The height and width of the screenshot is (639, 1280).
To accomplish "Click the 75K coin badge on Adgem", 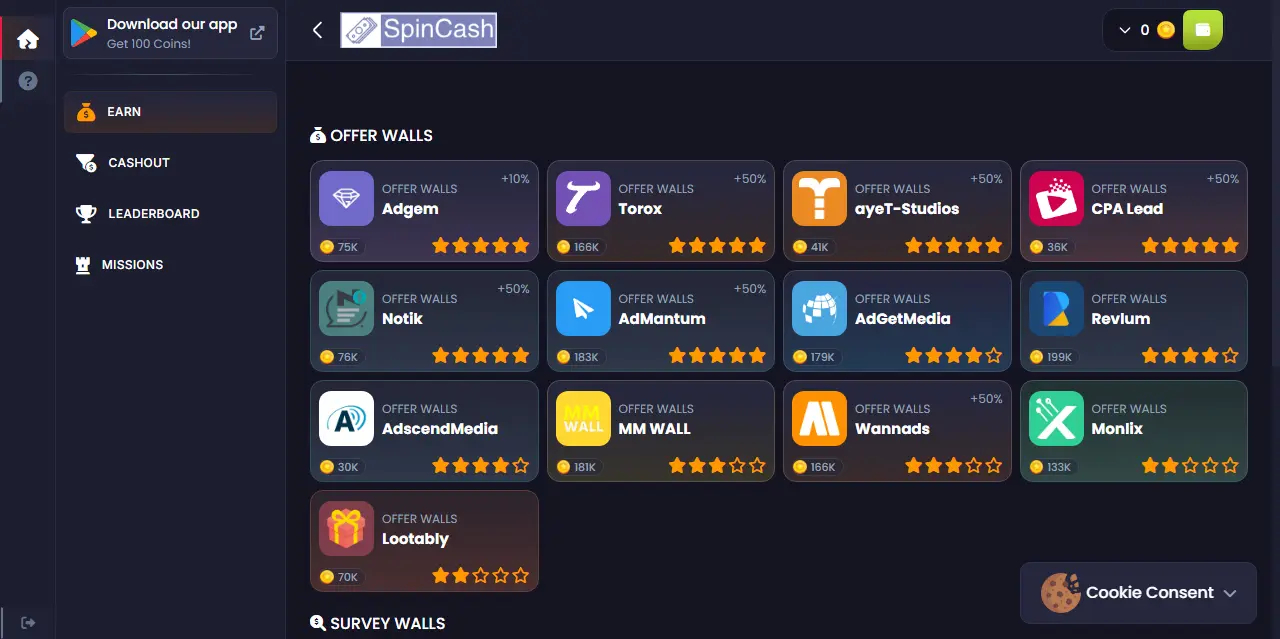I will click(339, 247).
